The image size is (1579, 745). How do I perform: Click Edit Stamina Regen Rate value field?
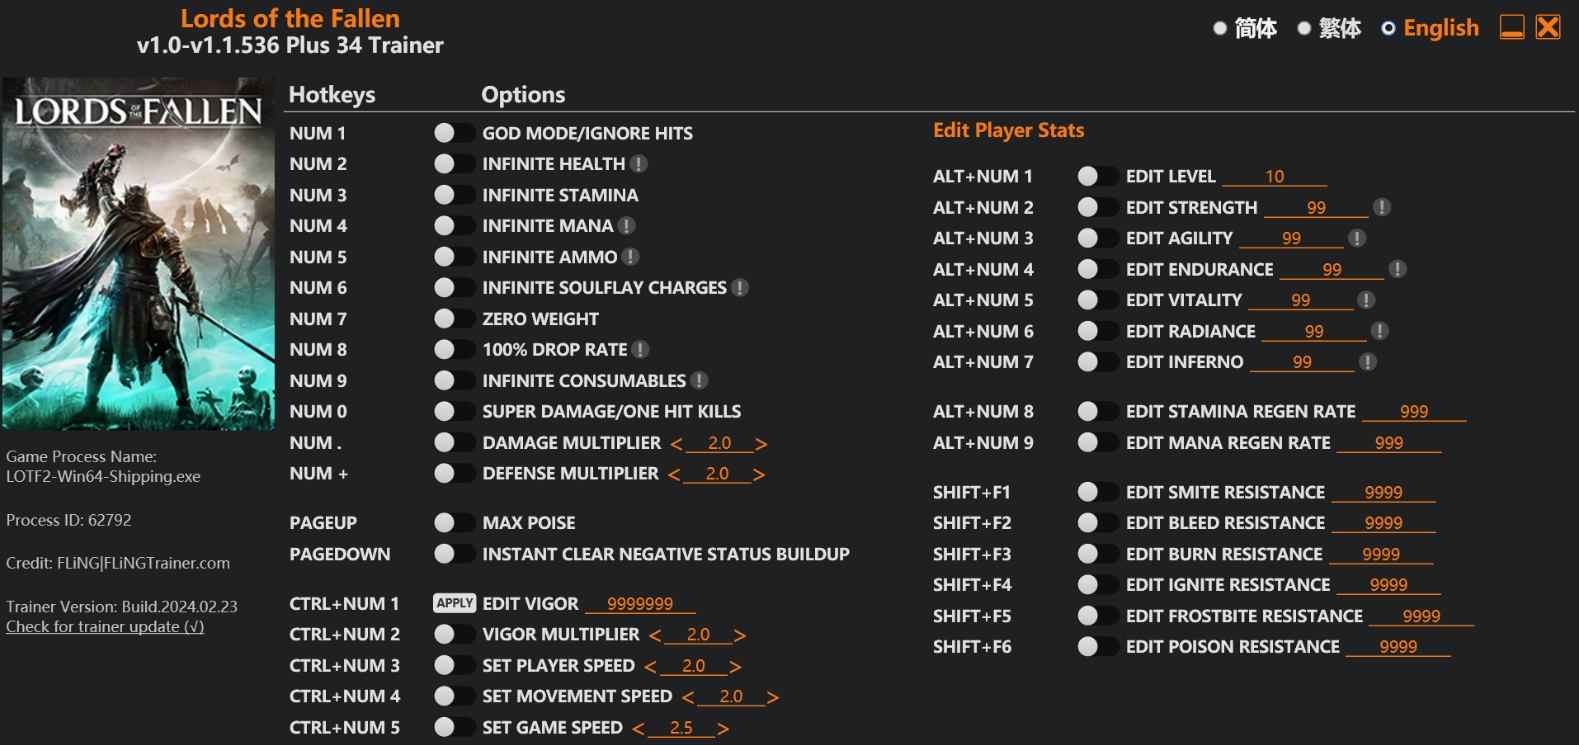(x=1414, y=411)
